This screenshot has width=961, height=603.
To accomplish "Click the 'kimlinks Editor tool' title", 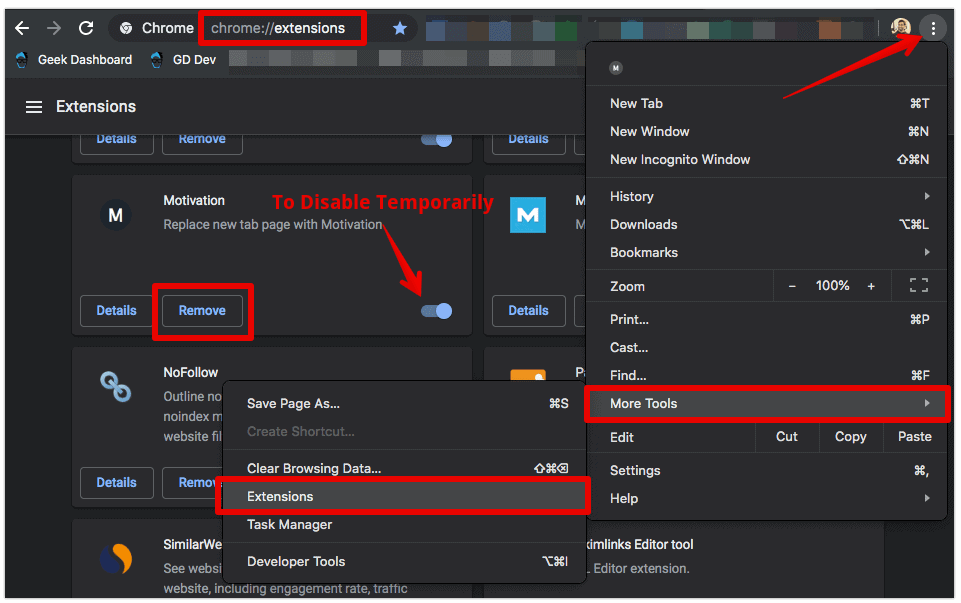I will pos(640,545).
